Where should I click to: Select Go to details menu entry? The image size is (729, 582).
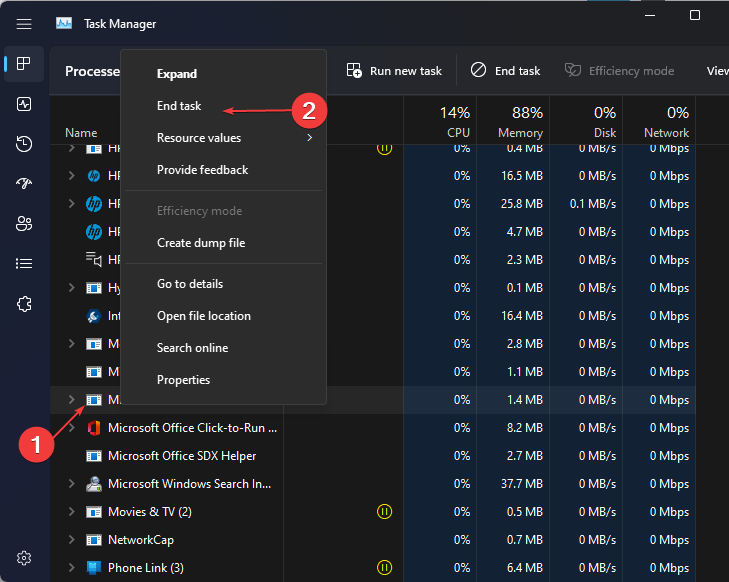pos(224,284)
